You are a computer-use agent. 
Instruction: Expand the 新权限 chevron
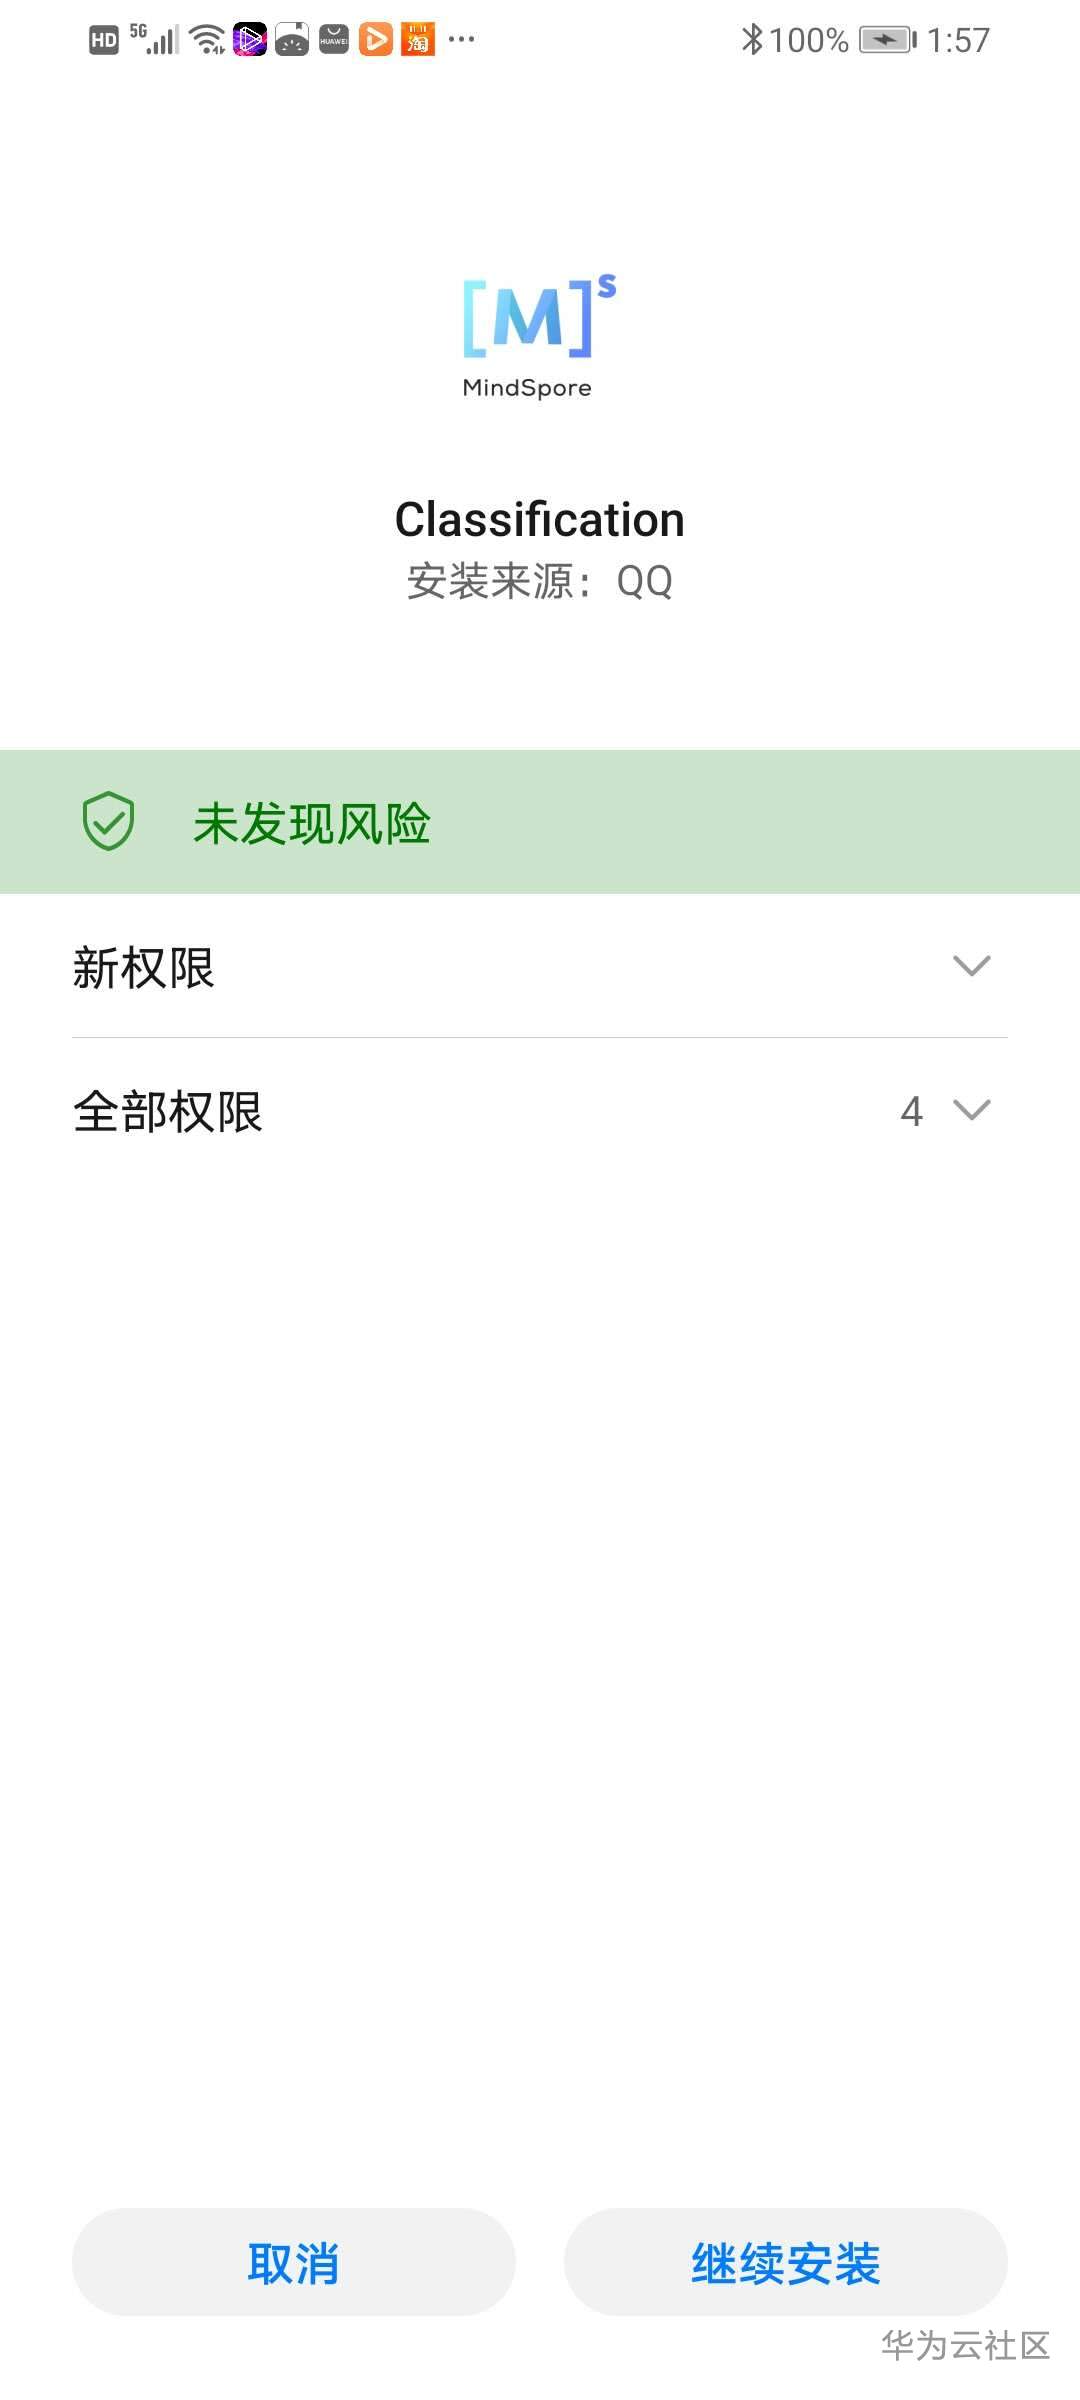[x=971, y=966]
